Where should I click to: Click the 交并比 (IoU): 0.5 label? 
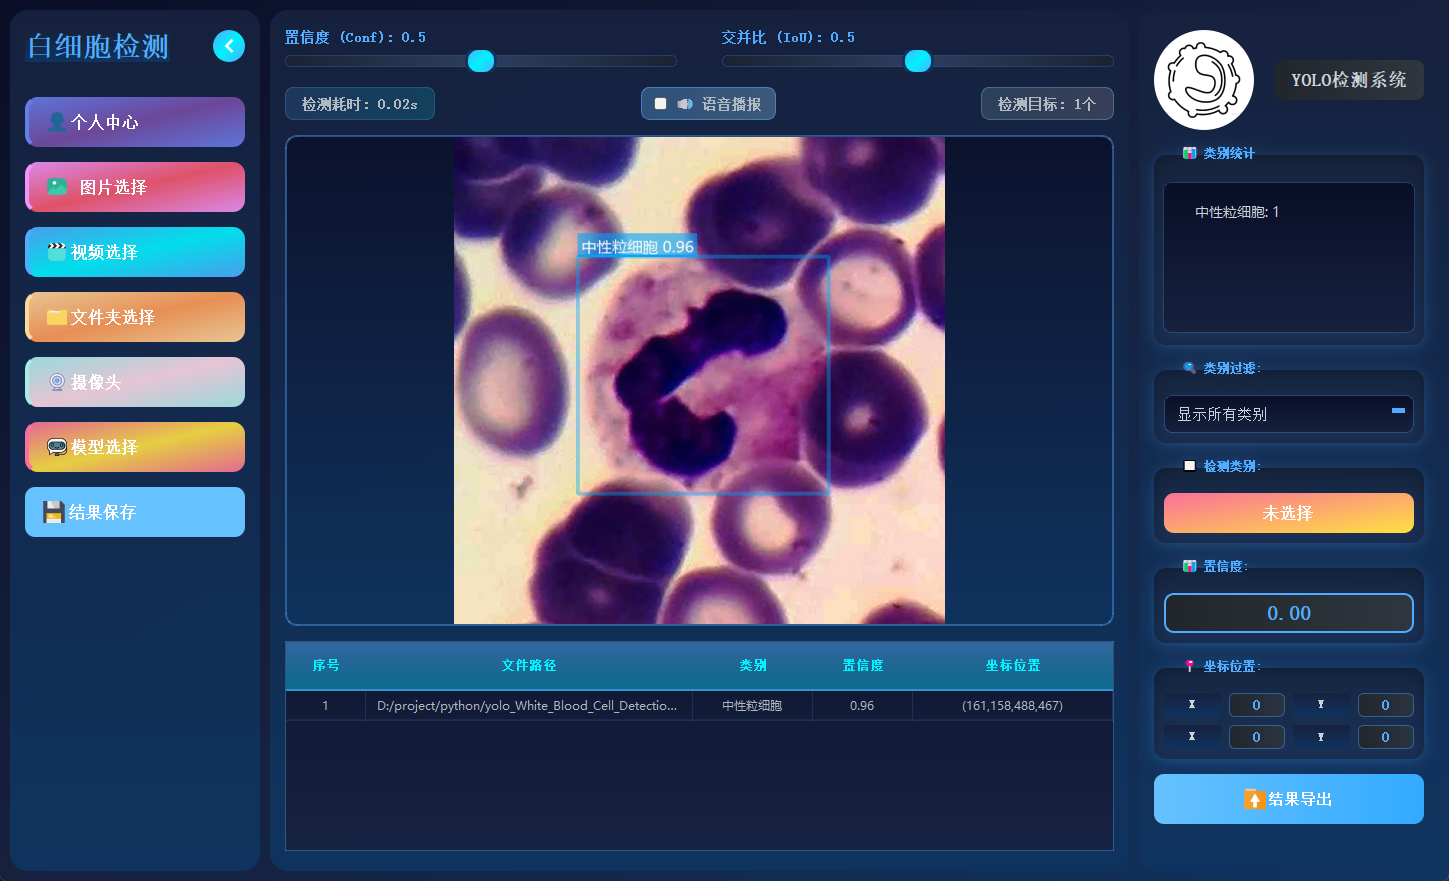pos(788,37)
